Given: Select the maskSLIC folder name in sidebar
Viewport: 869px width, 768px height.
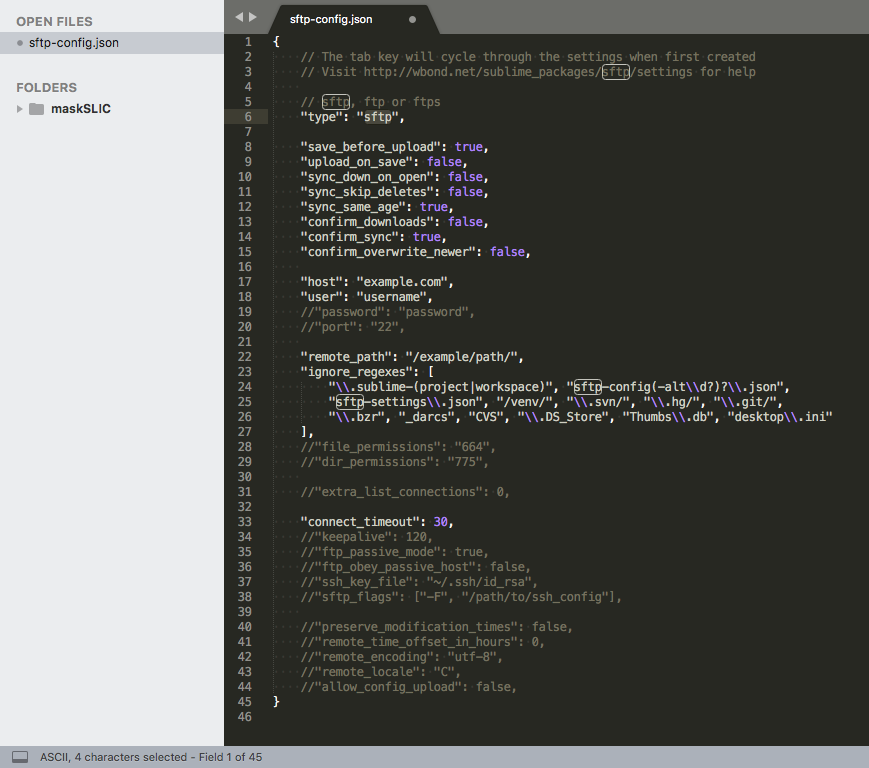Looking at the screenshot, I should [81, 109].
